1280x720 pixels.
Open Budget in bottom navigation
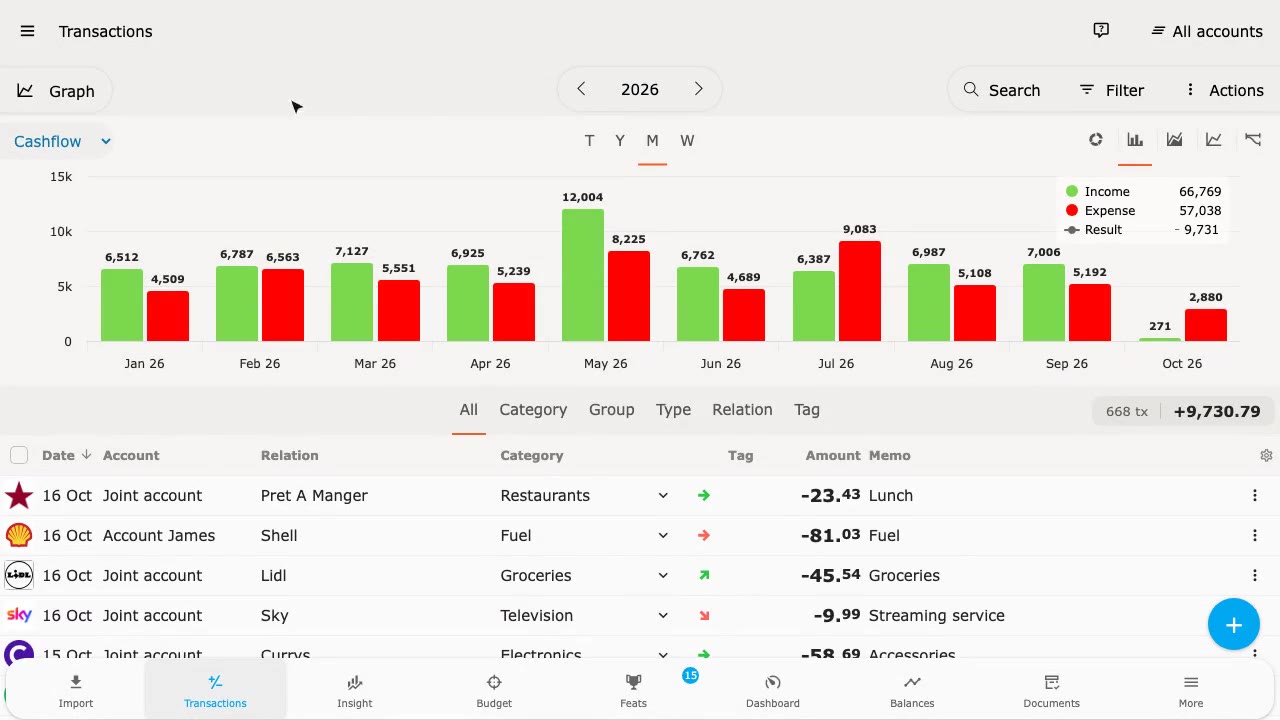coord(494,690)
